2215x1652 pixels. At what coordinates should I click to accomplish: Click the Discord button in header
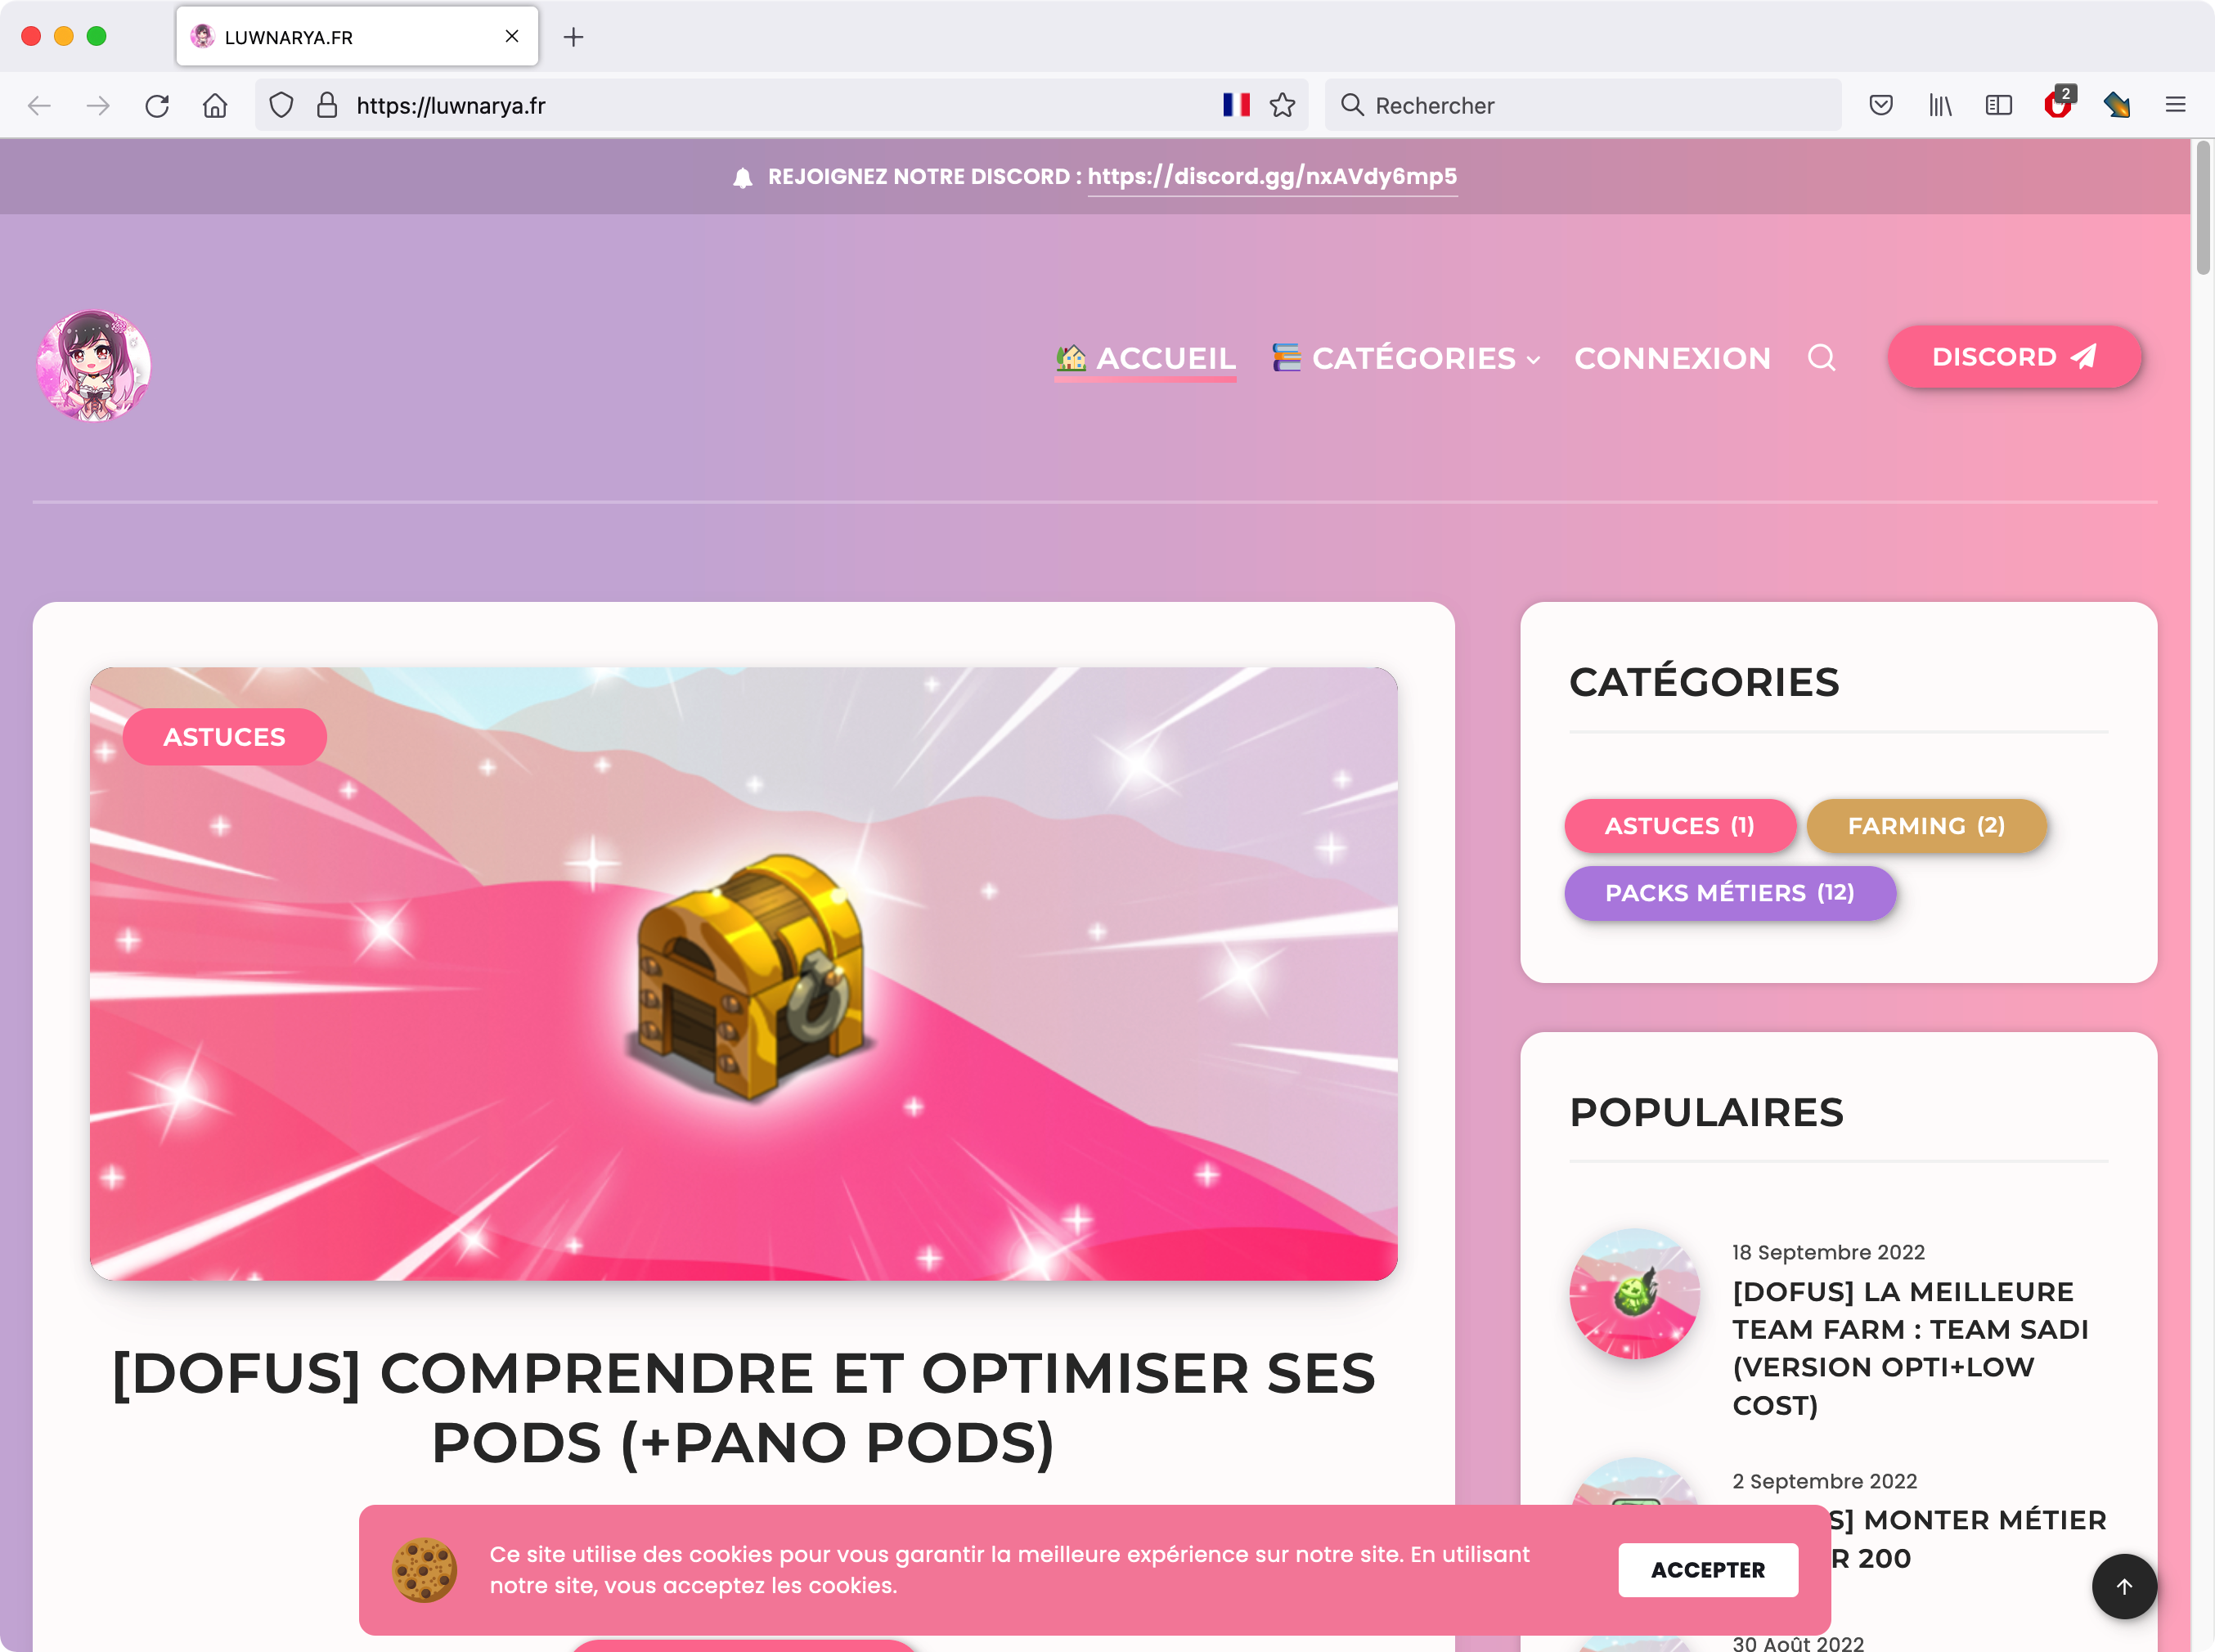coord(2014,357)
